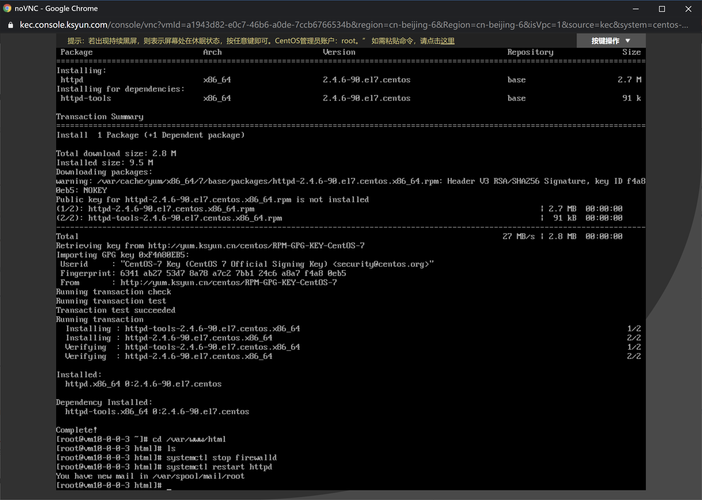
Task: Click 'Dependency Installed:' heading
Action: coord(104,402)
